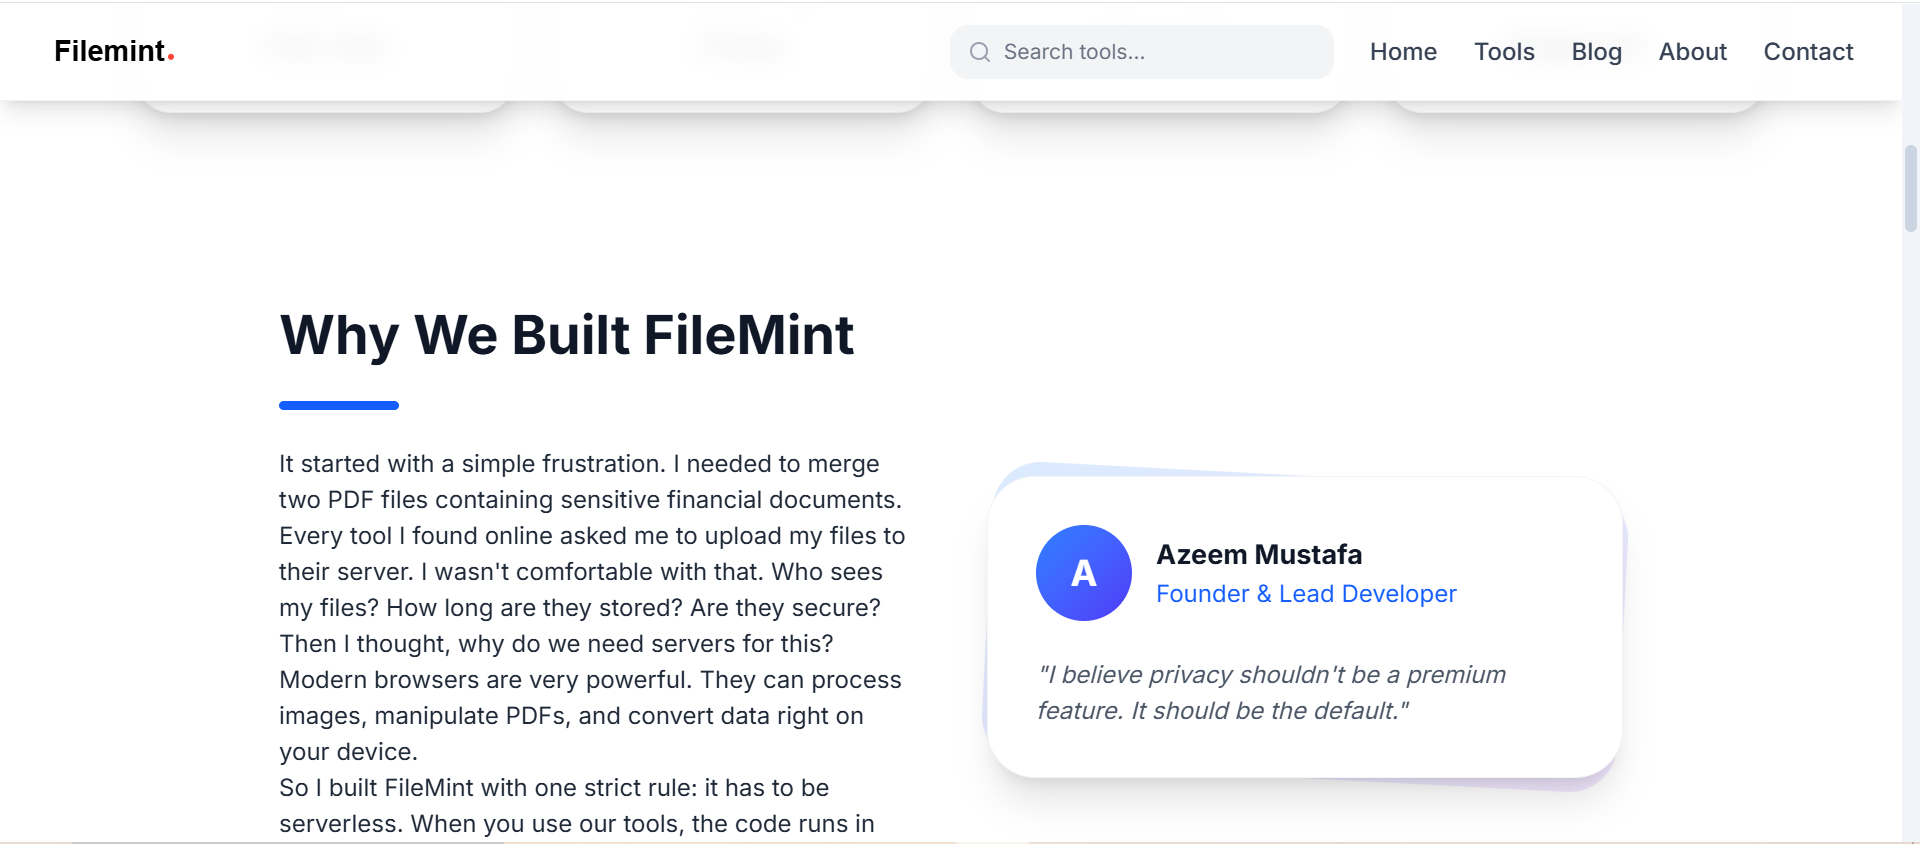This screenshot has width=1920, height=844.
Task: Open the About page
Action: (x=1692, y=51)
